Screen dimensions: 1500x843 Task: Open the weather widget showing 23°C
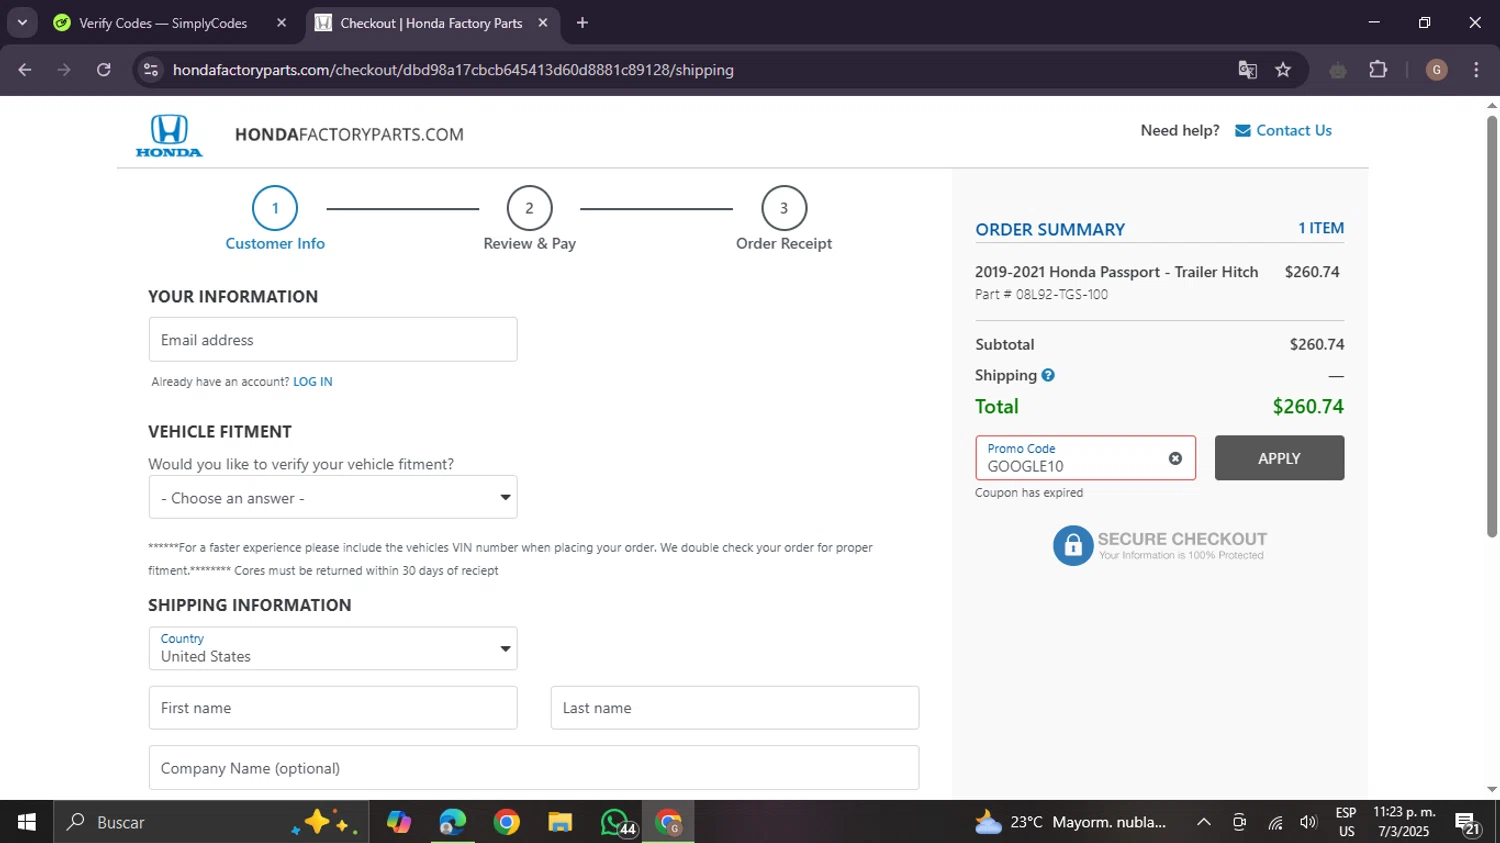pos(1070,822)
